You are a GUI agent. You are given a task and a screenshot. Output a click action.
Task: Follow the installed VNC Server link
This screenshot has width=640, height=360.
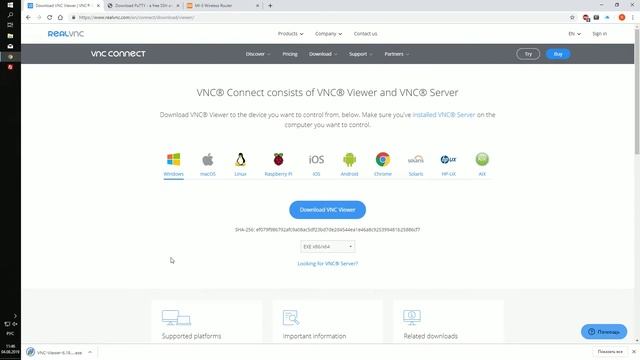click(444, 115)
